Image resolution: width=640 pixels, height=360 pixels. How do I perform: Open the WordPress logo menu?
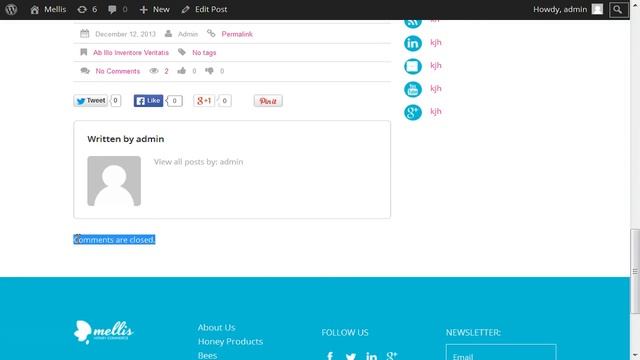coord(11,9)
